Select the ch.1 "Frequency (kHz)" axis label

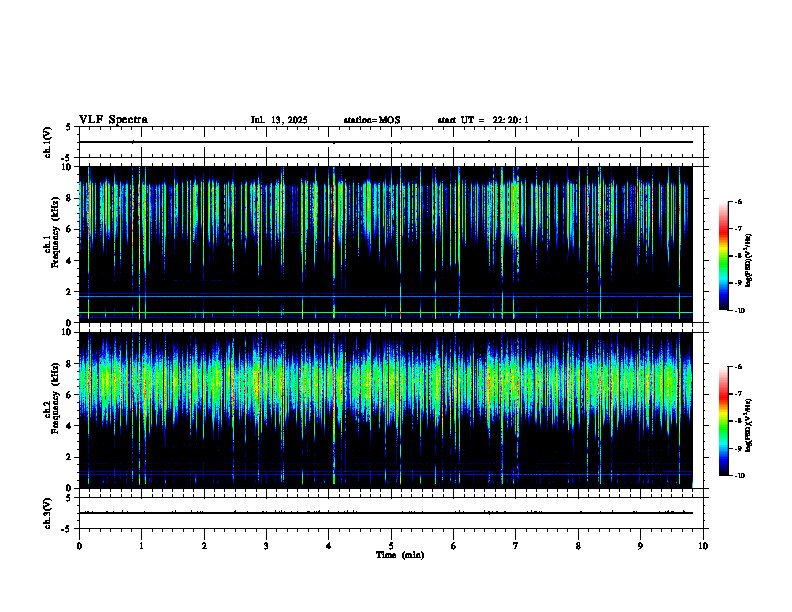pos(55,232)
